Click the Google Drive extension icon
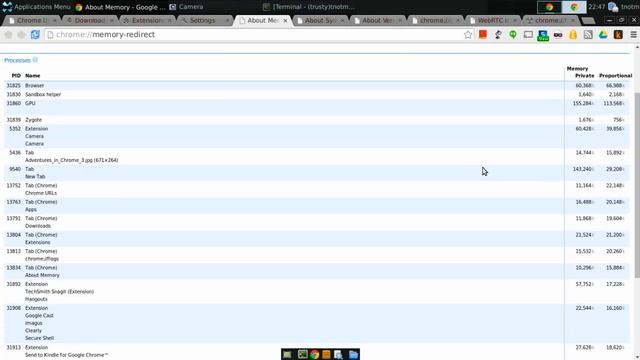 603,35
